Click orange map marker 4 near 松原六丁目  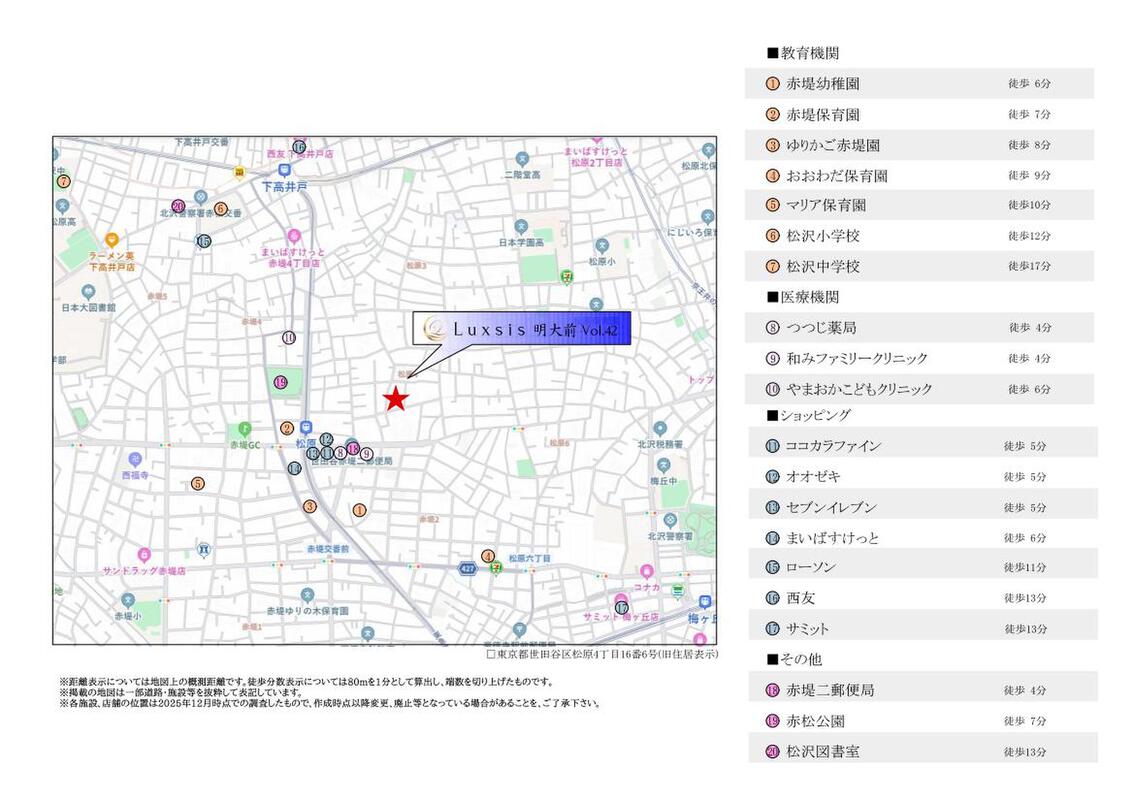tap(488, 556)
